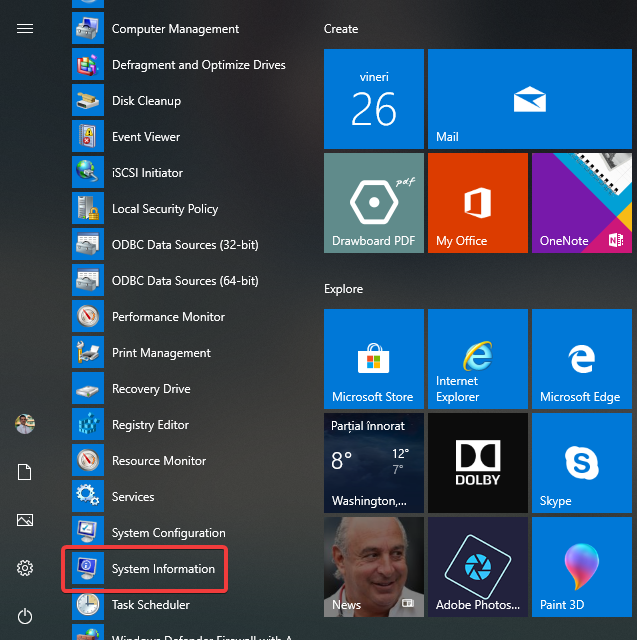Click the user account avatar
637x640 pixels.
coord(25,424)
